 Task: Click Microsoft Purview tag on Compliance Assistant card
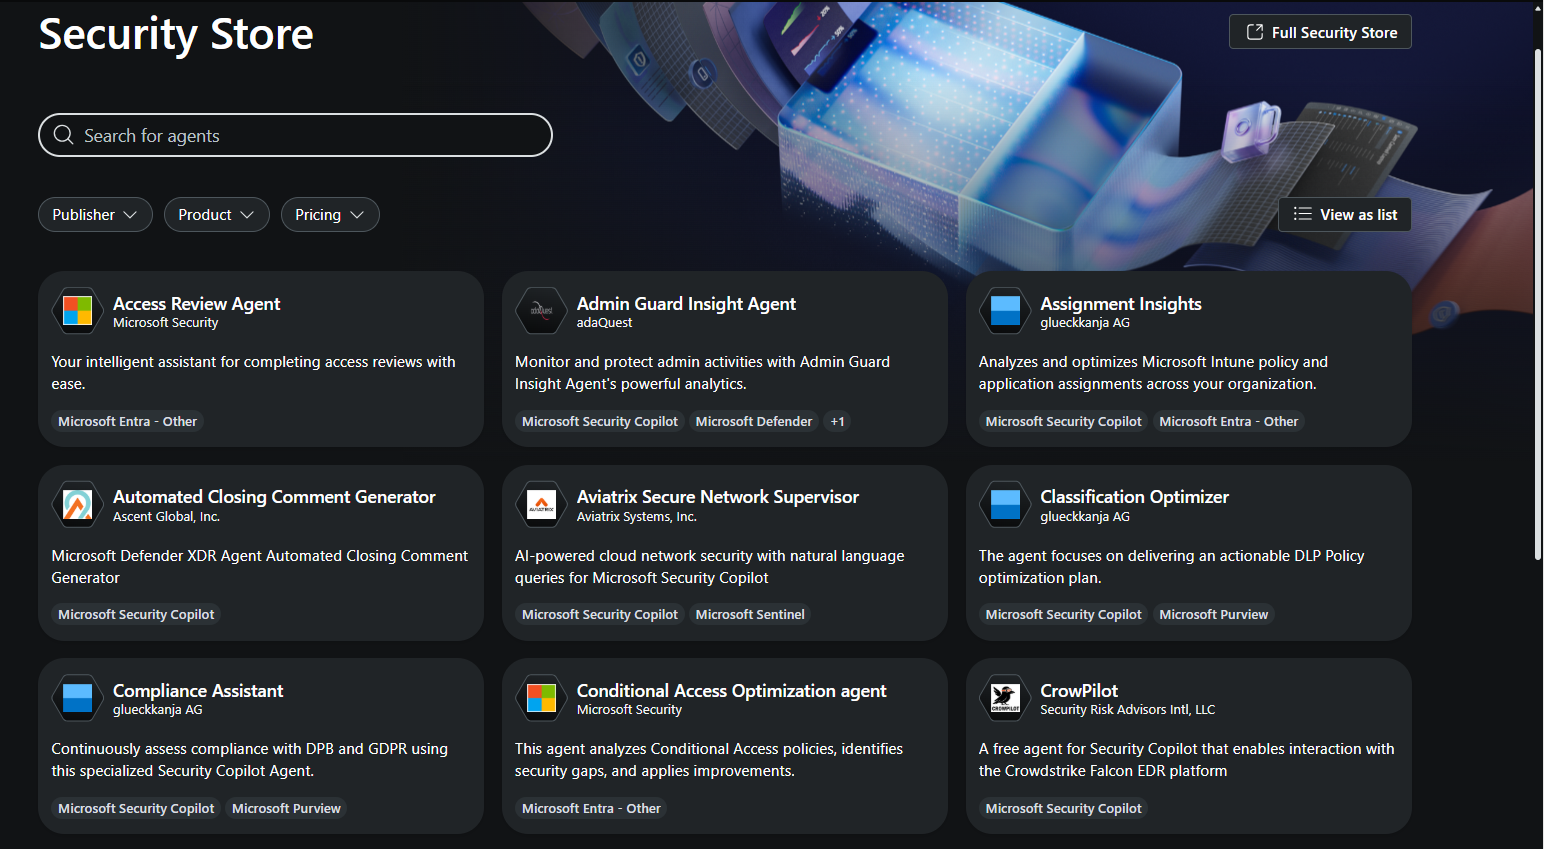click(x=286, y=809)
